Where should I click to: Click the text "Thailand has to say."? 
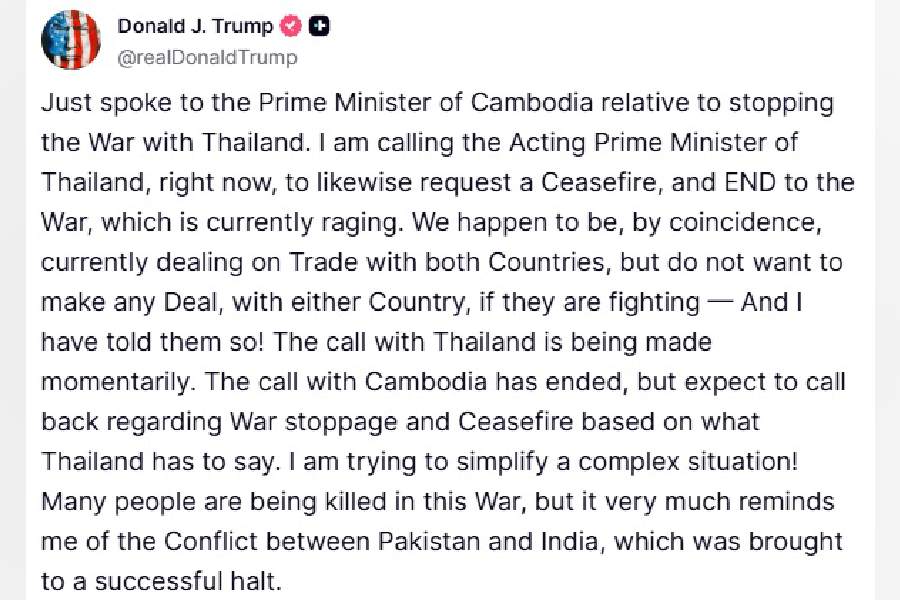click(161, 462)
